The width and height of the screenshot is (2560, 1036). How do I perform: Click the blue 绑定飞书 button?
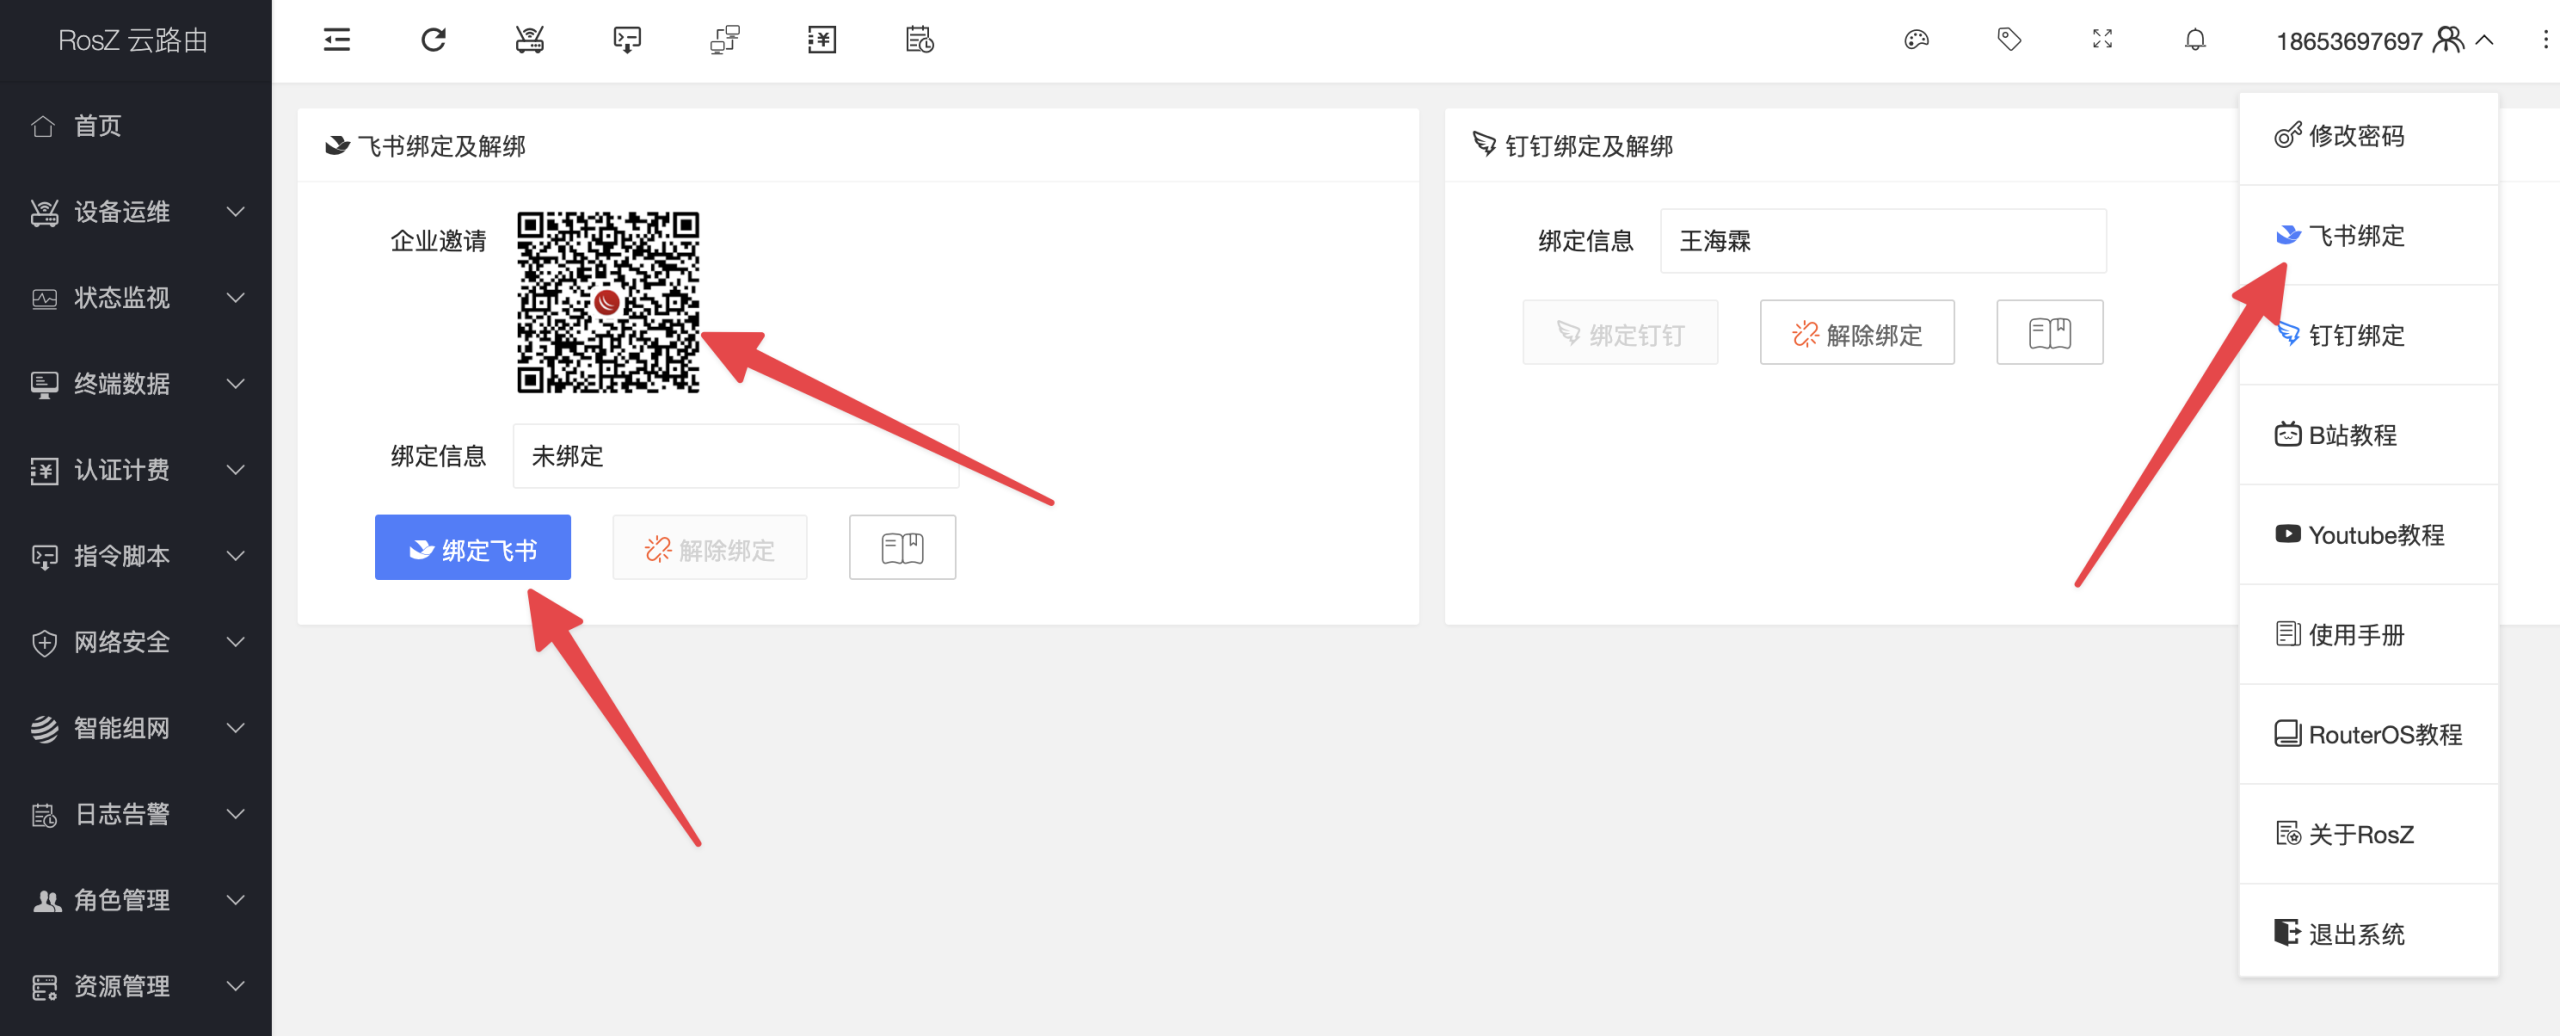click(x=473, y=547)
